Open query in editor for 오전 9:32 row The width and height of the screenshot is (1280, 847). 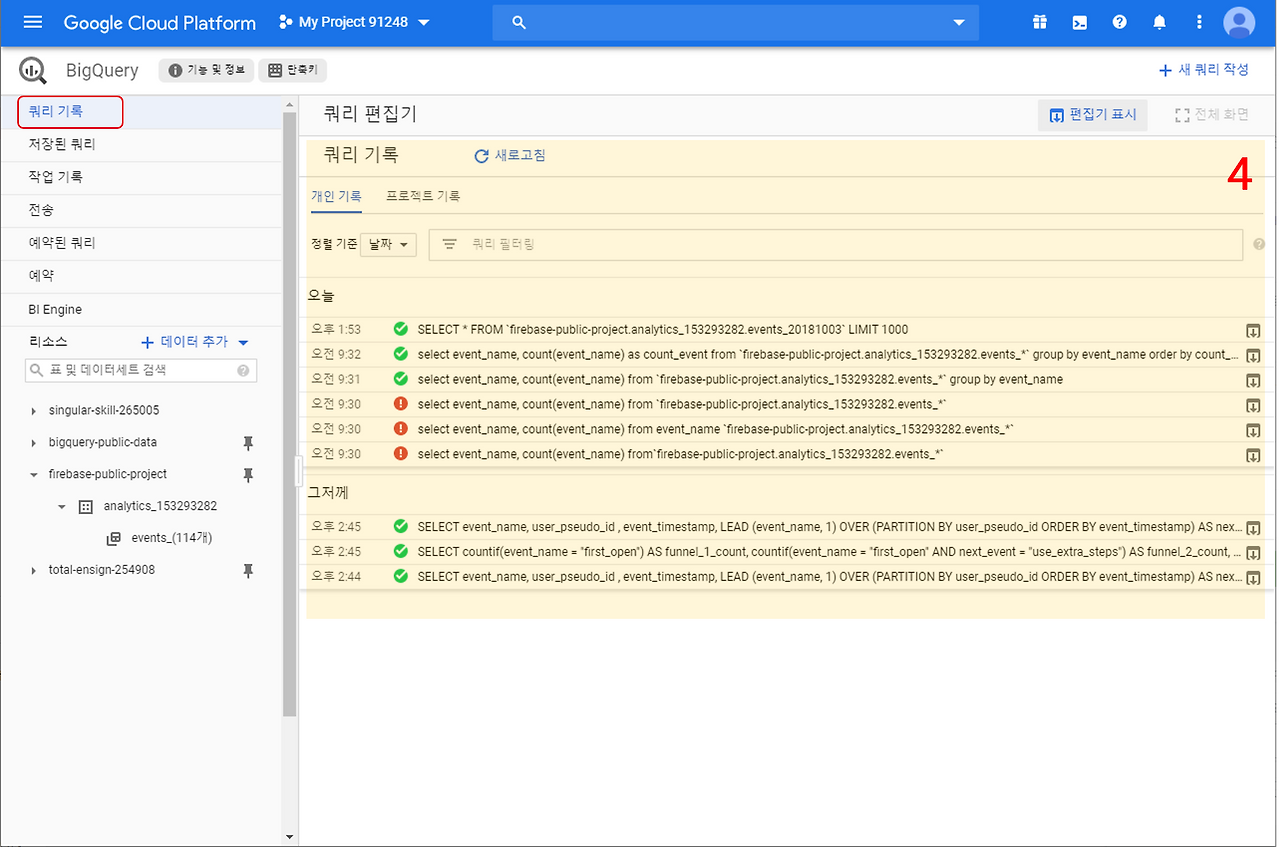tap(1252, 356)
